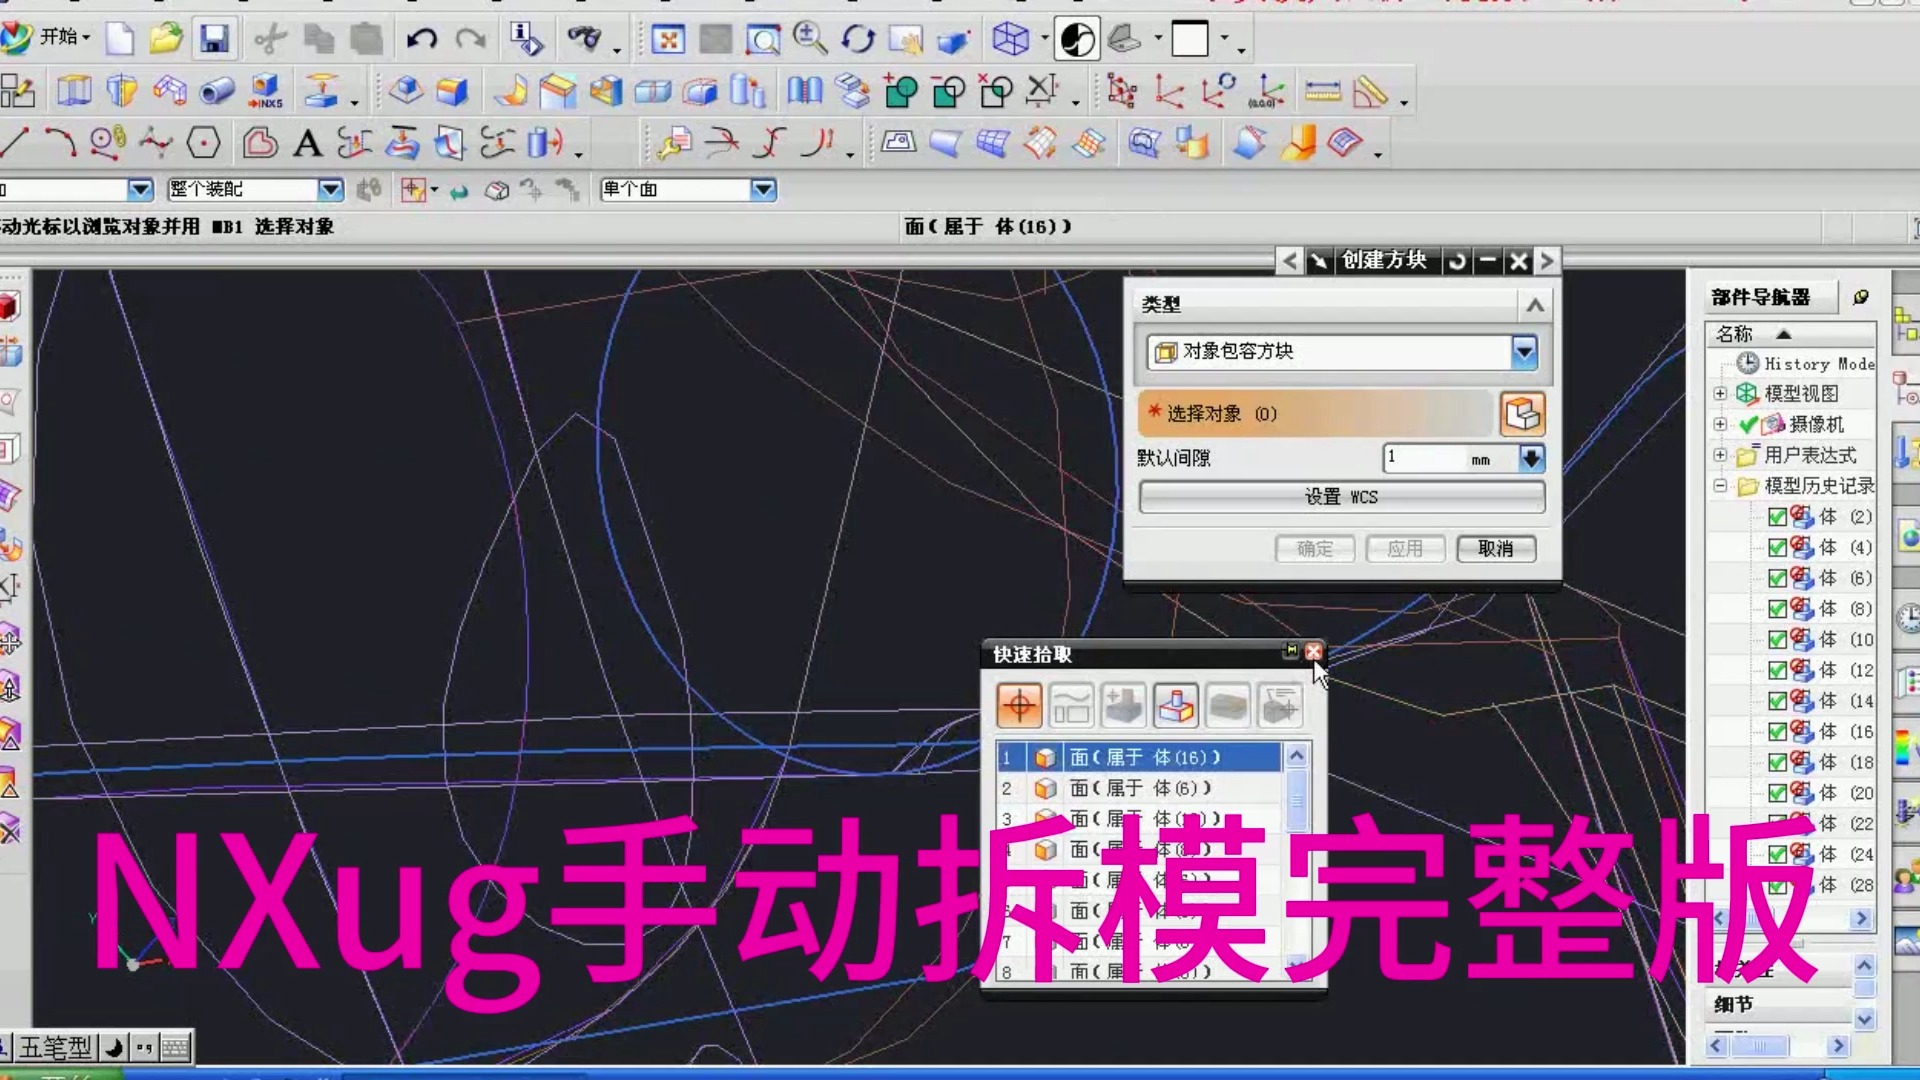Click the 选择对象 (0) selection row
Viewport: 1920px width, 1080px height.
point(1315,413)
